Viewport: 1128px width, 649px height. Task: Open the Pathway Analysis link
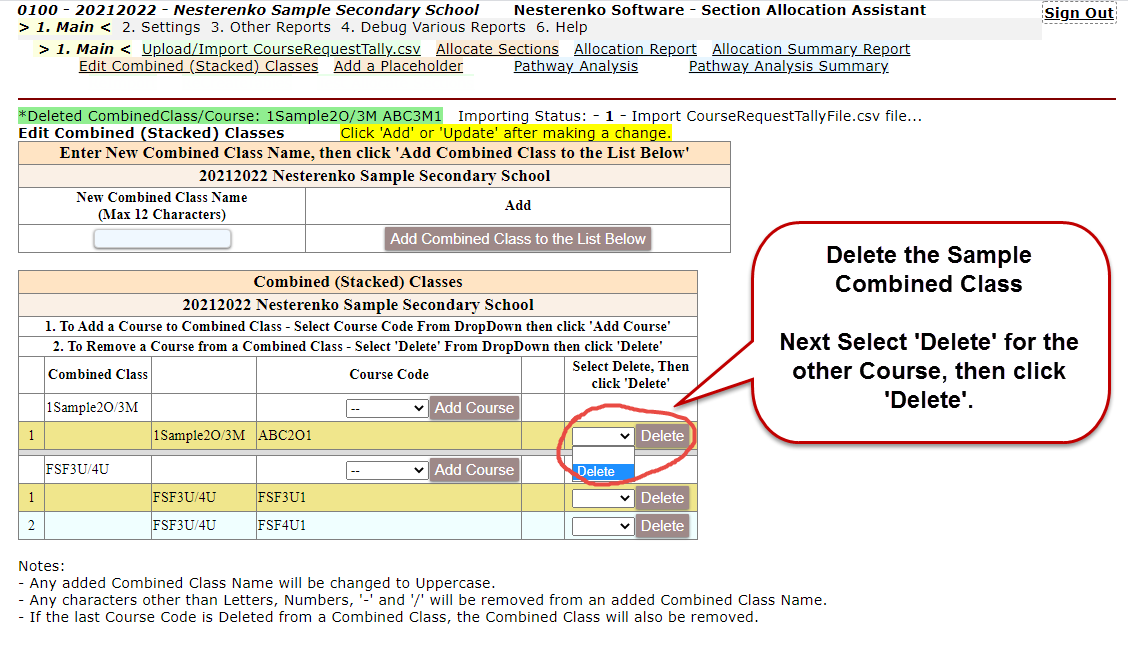pyautogui.click(x=575, y=66)
